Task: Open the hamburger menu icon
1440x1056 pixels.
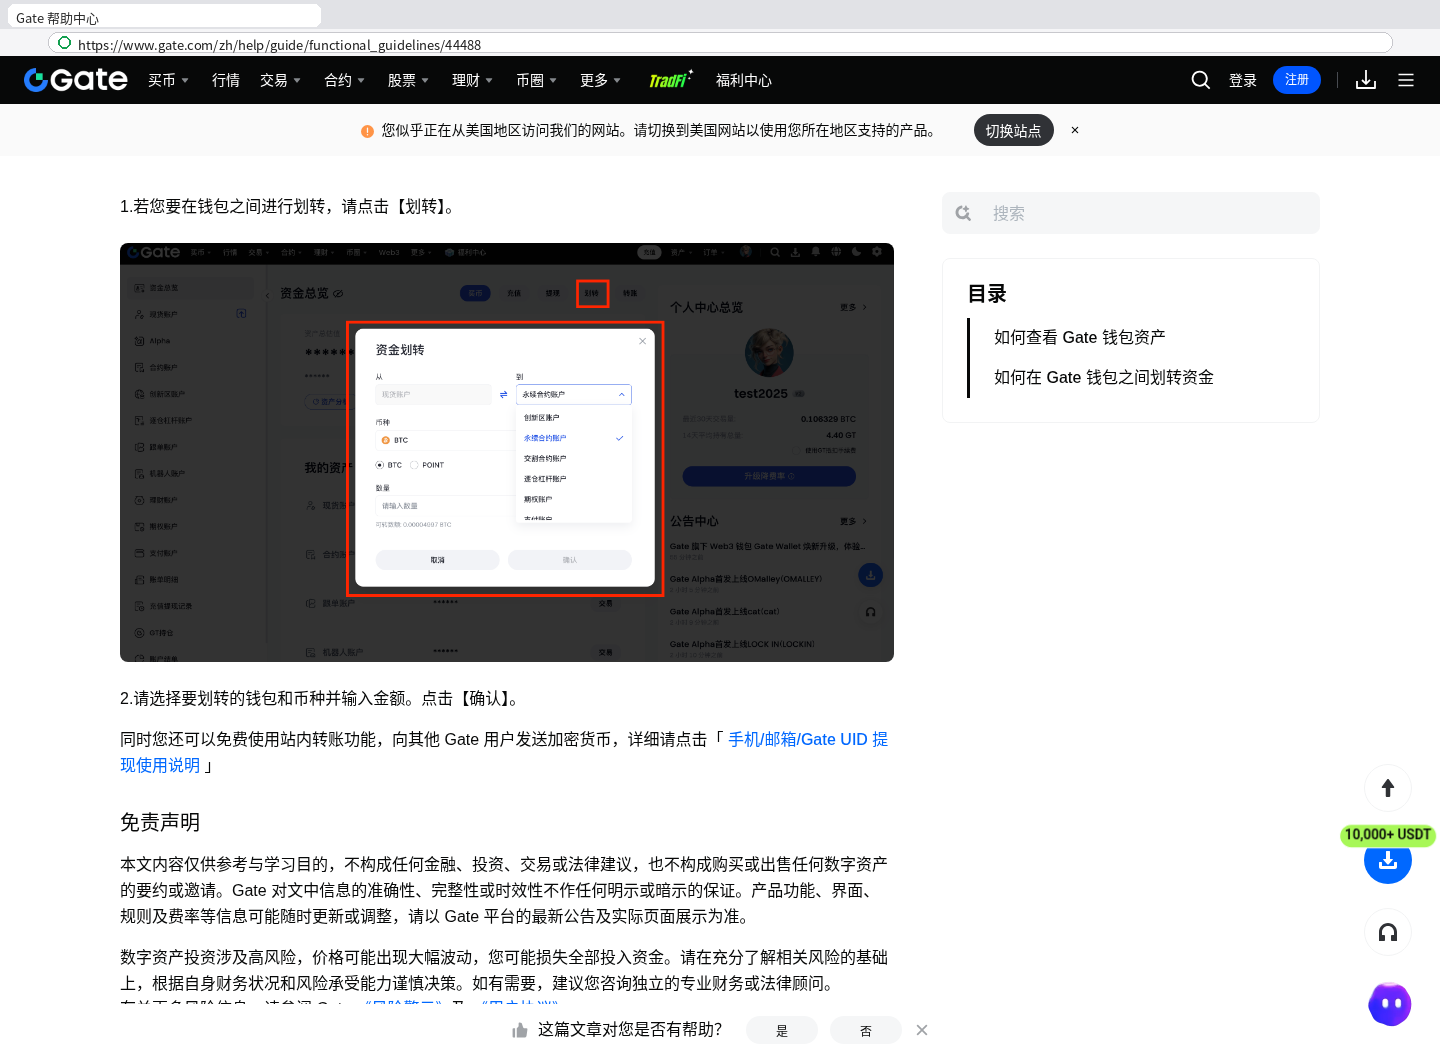Action: click(x=1406, y=80)
